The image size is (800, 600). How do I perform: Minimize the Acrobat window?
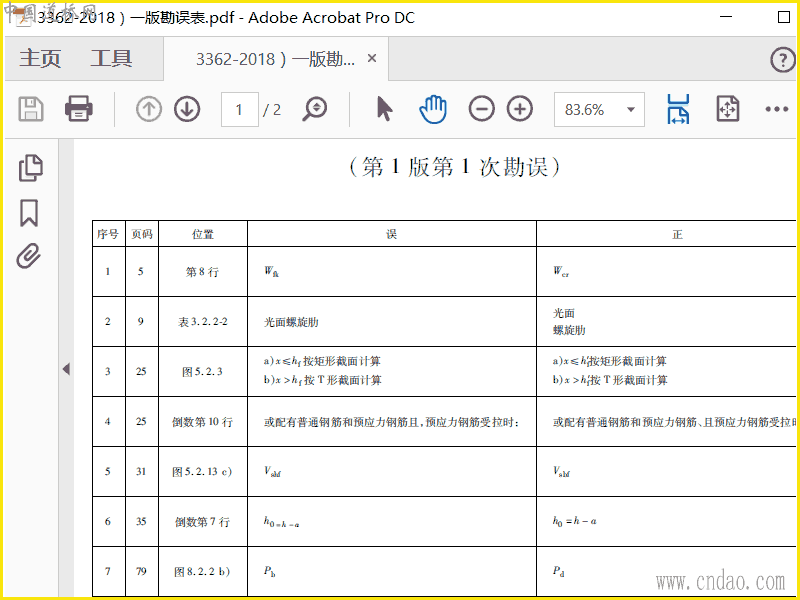click(x=726, y=17)
